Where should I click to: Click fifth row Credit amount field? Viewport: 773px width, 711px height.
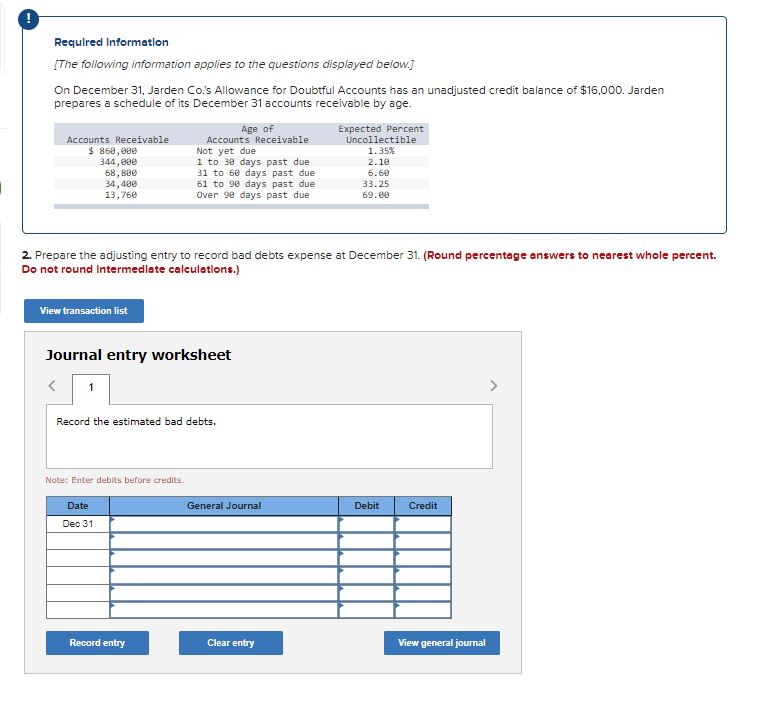423,593
